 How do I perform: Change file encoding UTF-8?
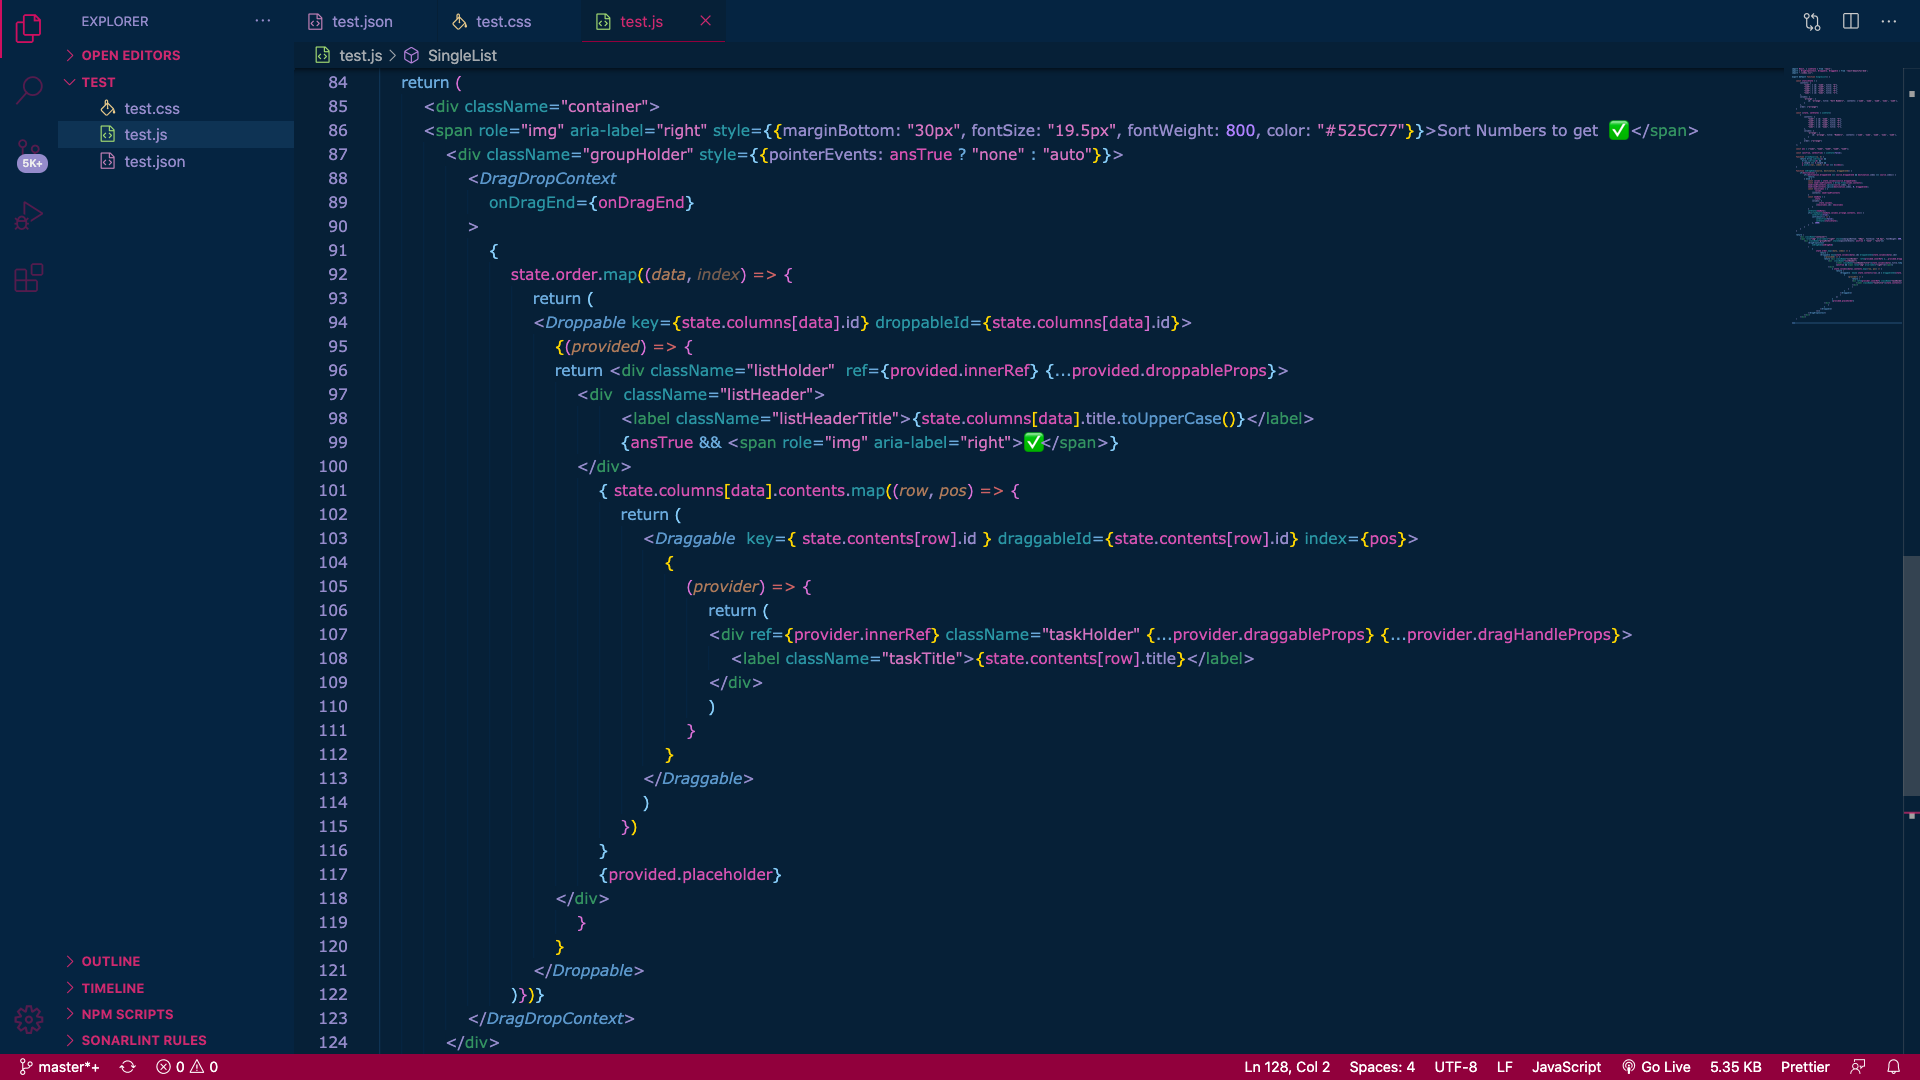[1456, 1067]
